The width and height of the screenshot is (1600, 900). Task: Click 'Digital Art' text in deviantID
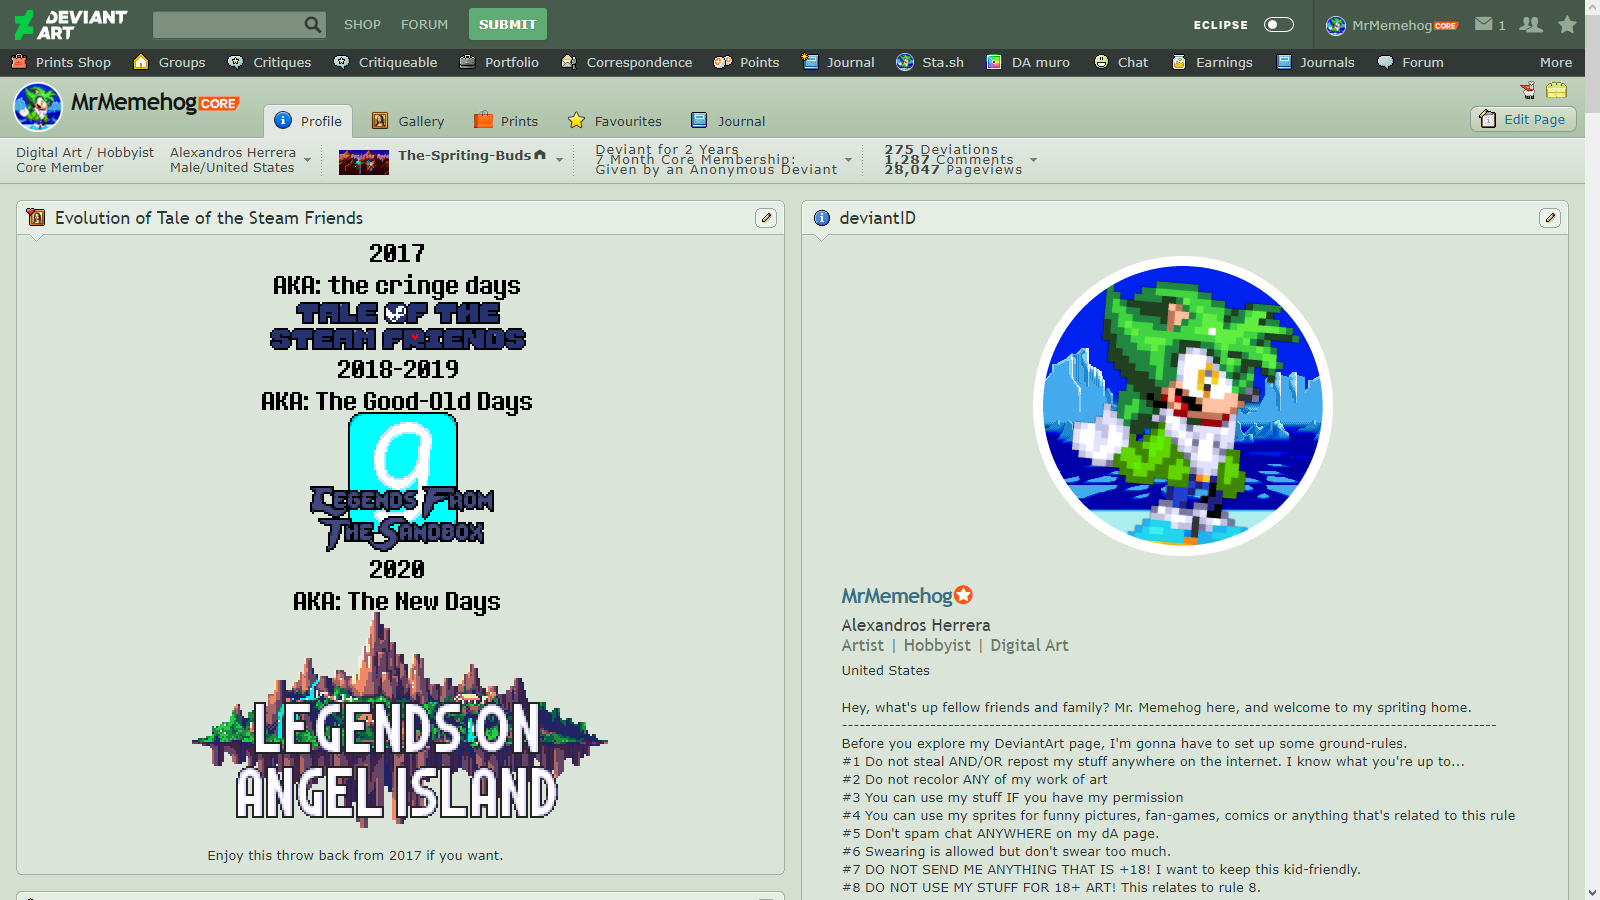[x=1029, y=645]
